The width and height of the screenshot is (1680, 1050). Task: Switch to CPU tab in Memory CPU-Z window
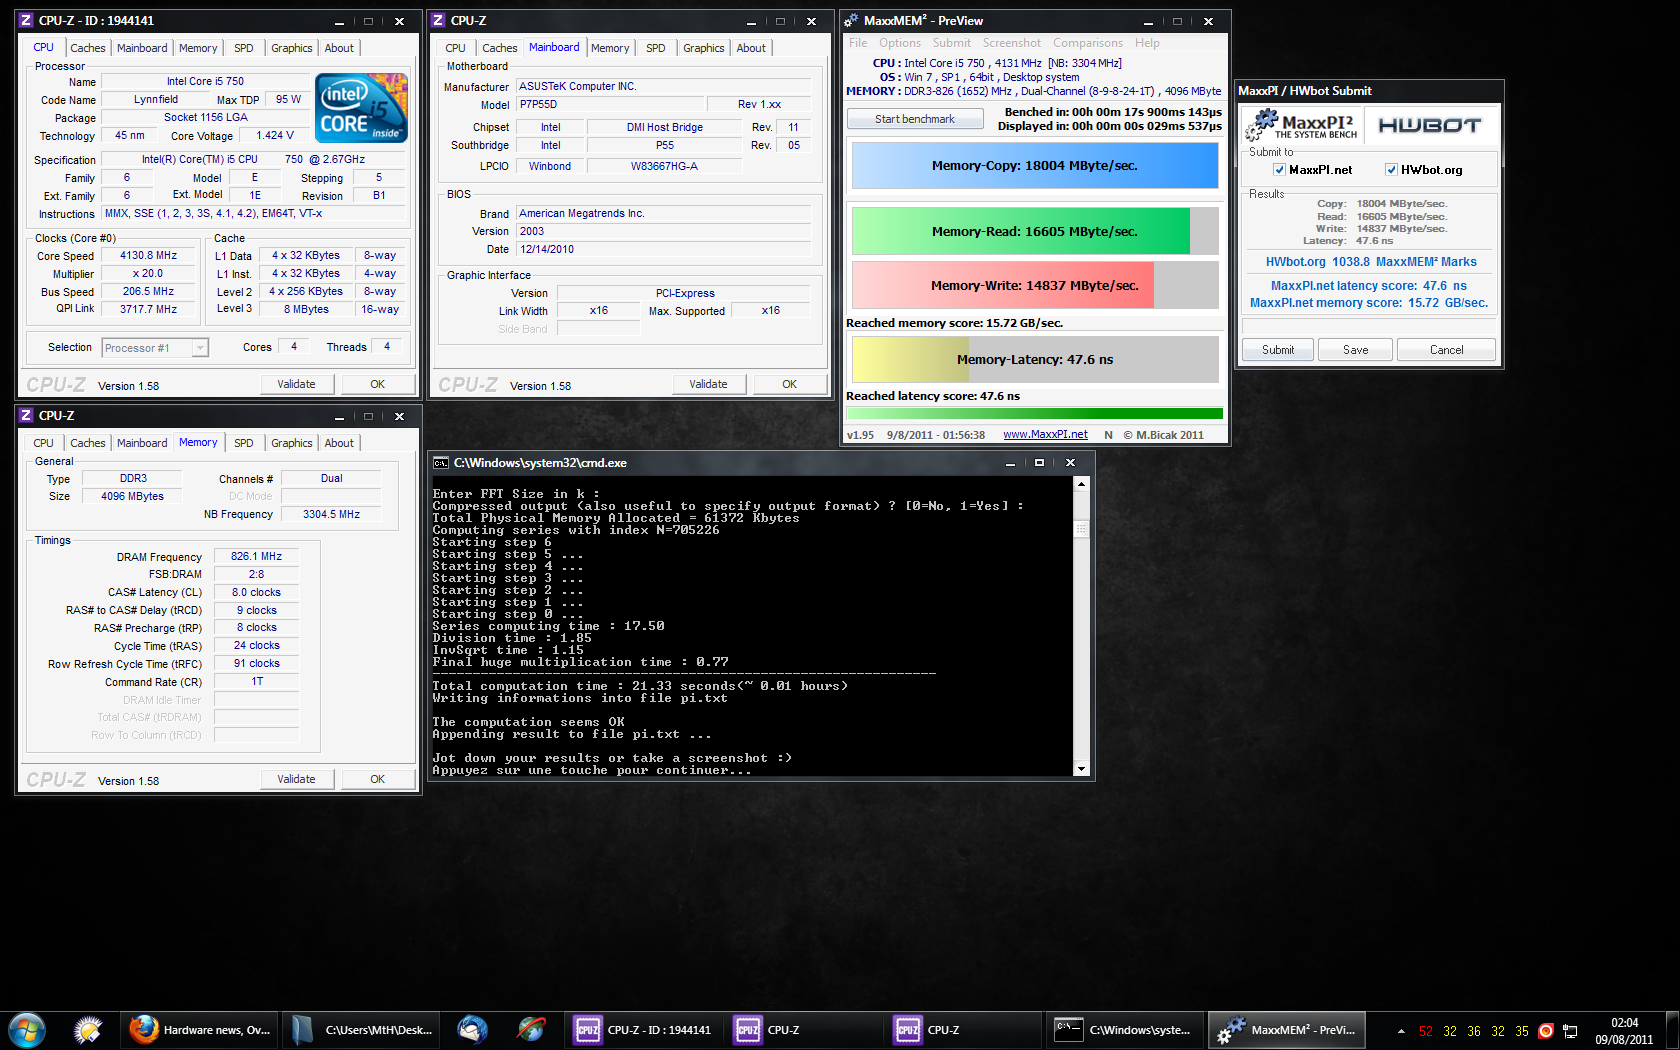click(x=43, y=443)
